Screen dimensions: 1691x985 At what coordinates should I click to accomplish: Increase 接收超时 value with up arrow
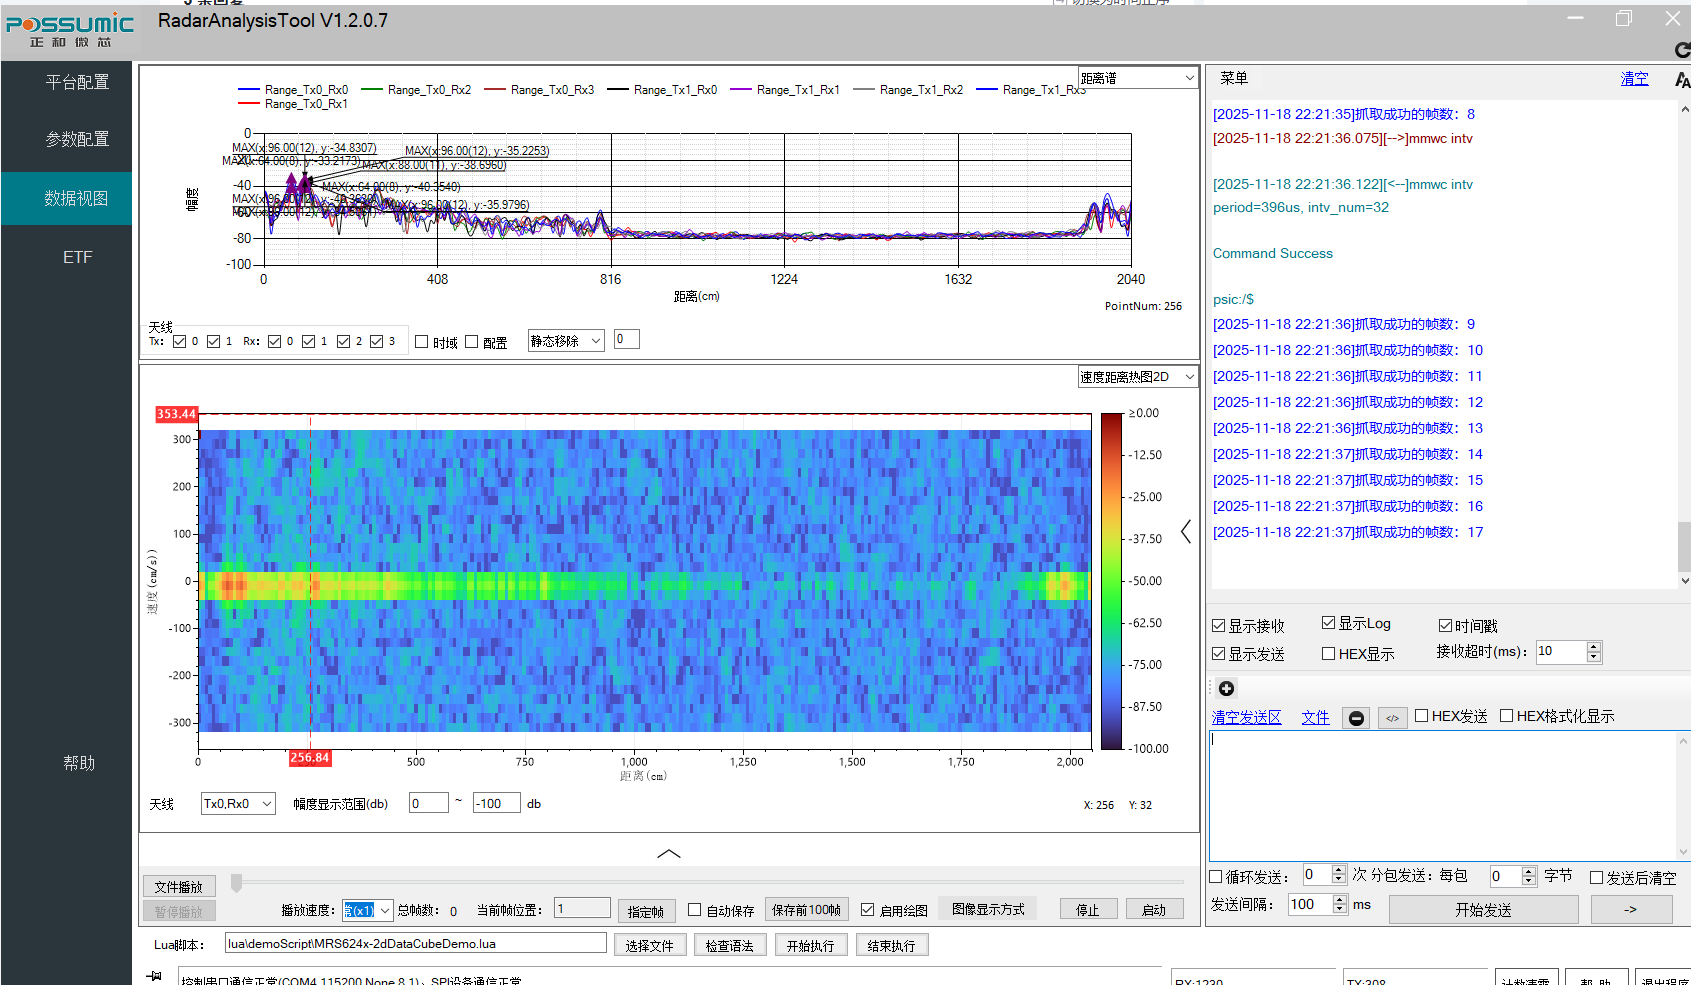[1594, 646]
